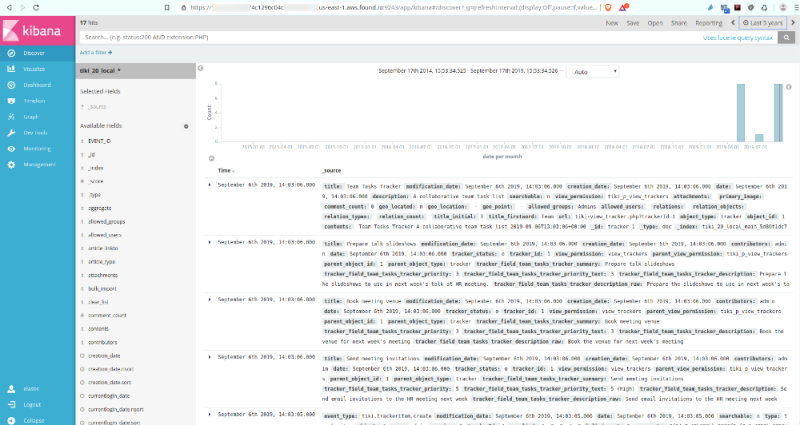Screen dimensions: 800x425
Task: Open the Timelion section icon
Action: coord(11,101)
